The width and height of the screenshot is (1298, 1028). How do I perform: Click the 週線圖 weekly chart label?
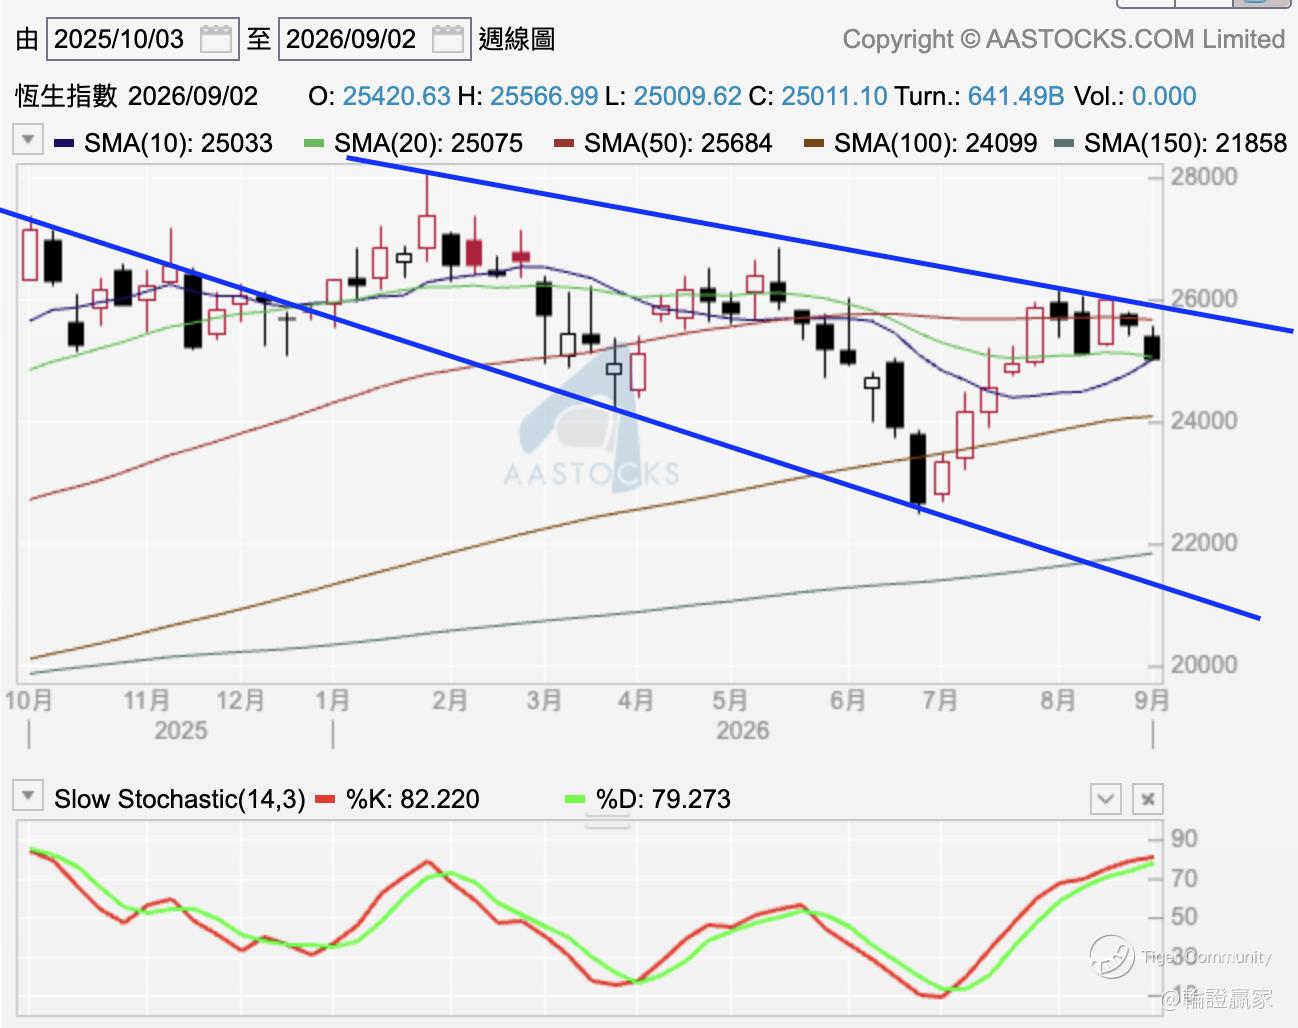tap(517, 39)
